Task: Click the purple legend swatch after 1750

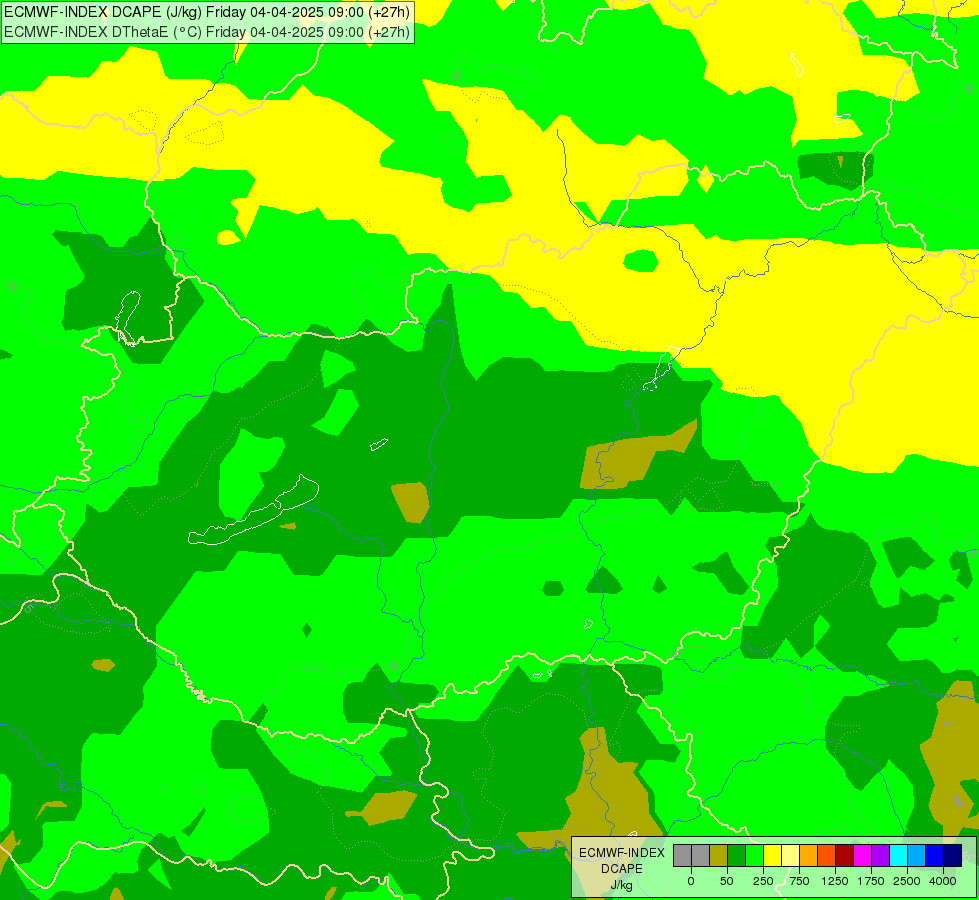Action: coord(880,856)
